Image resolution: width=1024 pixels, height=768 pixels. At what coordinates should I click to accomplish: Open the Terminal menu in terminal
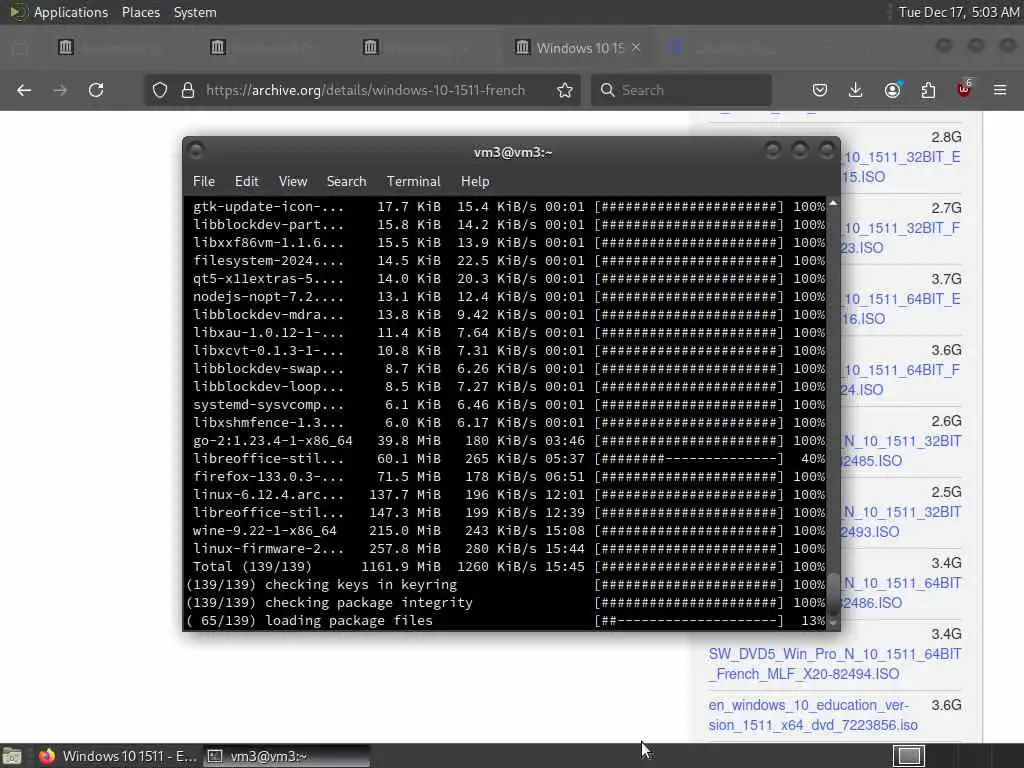413,182
